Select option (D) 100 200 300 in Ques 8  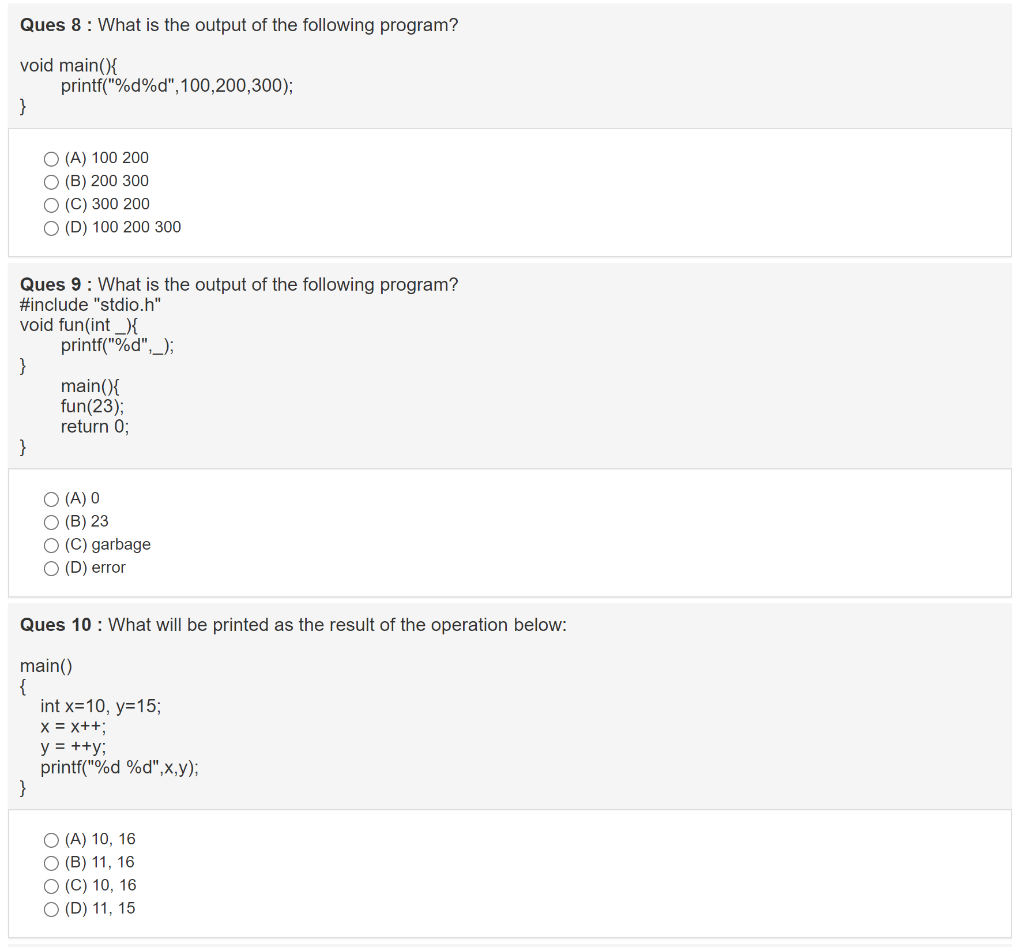pyautogui.click(x=50, y=227)
